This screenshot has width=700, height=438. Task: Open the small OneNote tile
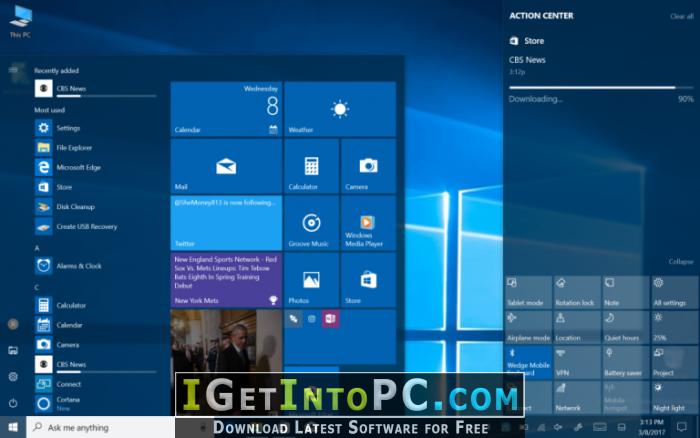coord(330,319)
